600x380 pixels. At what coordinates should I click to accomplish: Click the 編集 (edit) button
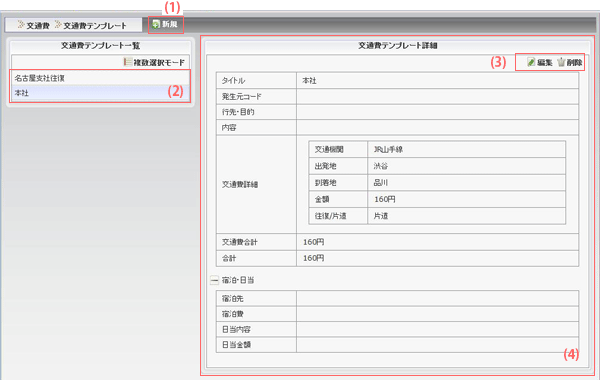(x=540, y=62)
